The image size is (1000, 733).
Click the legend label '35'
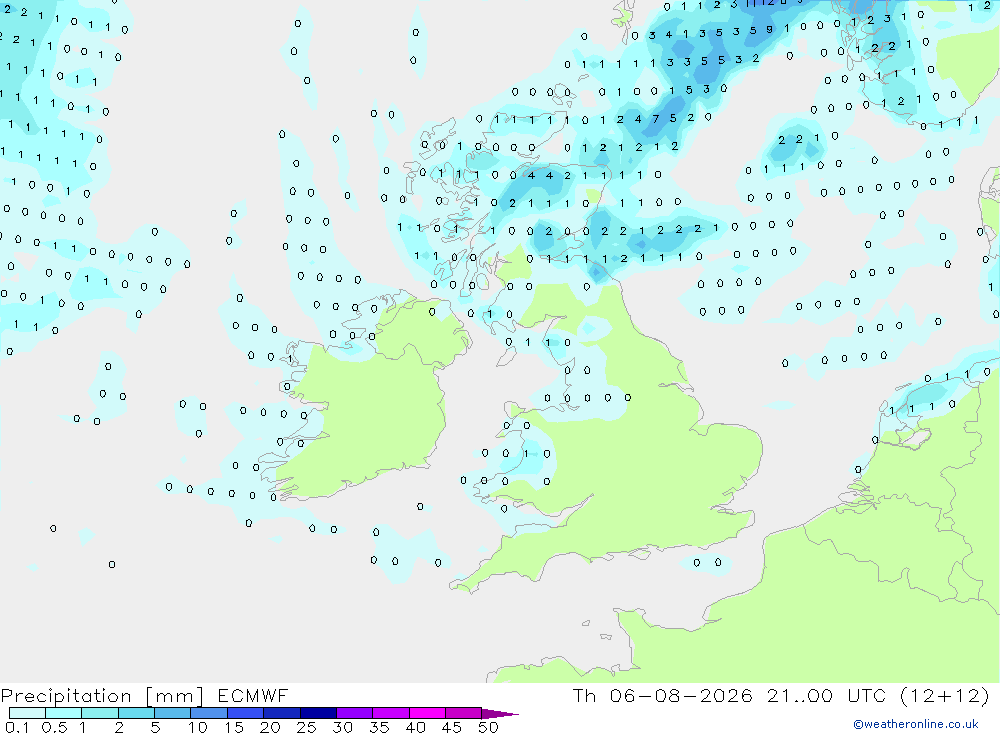click(379, 727)
